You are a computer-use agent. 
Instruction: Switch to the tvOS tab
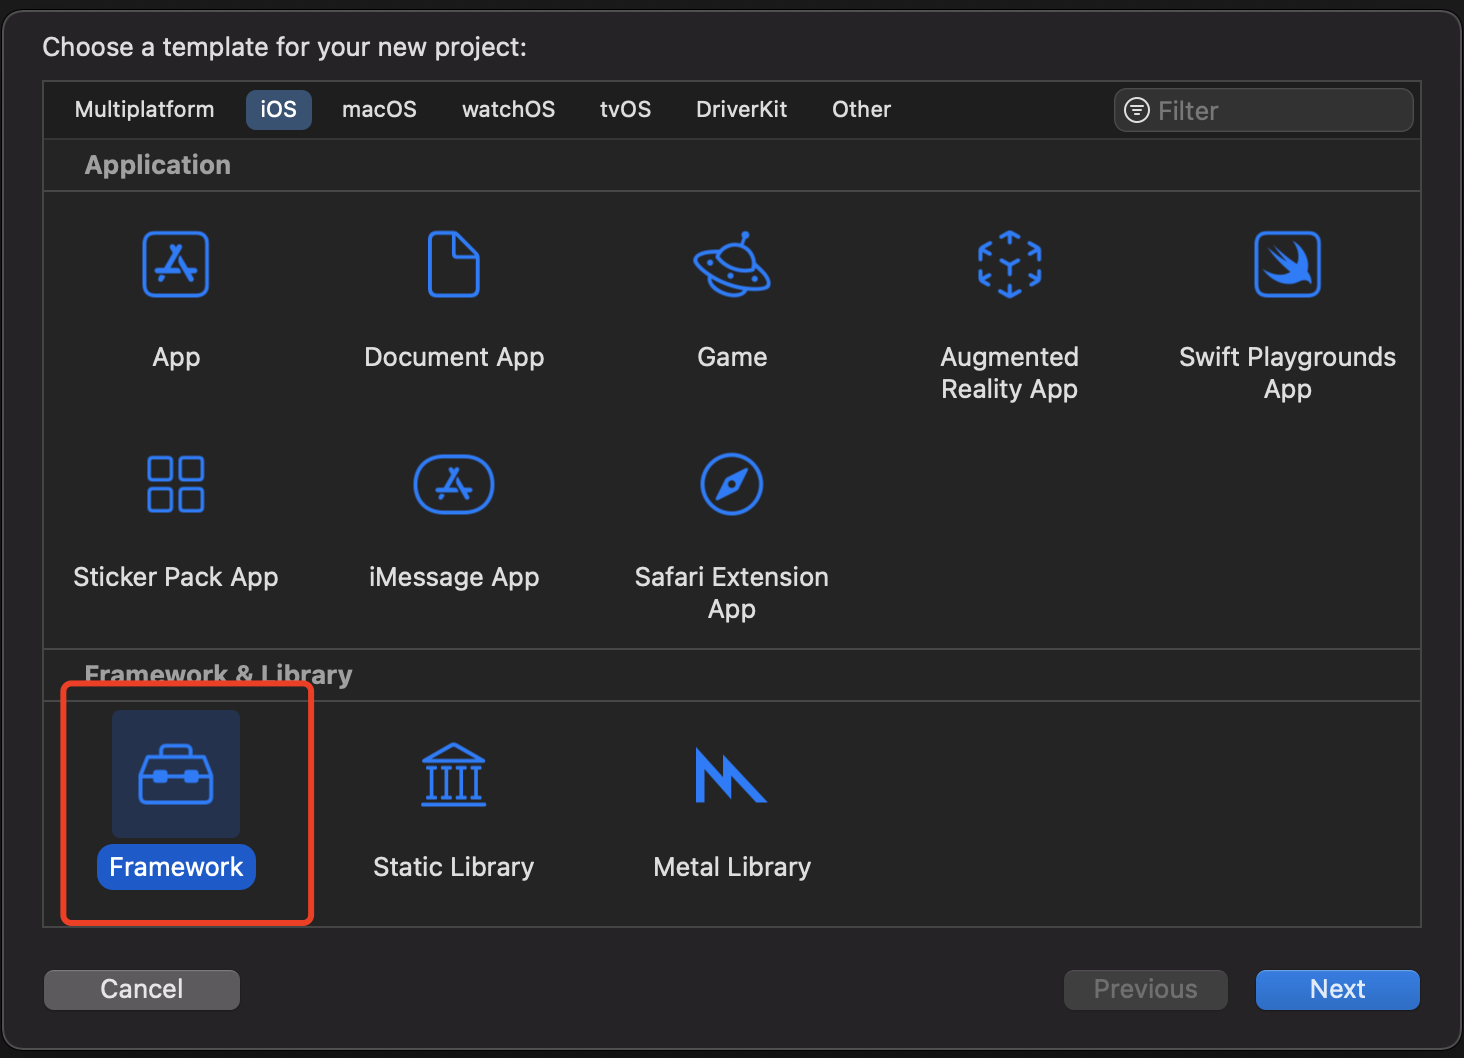[x=626, y=110]
